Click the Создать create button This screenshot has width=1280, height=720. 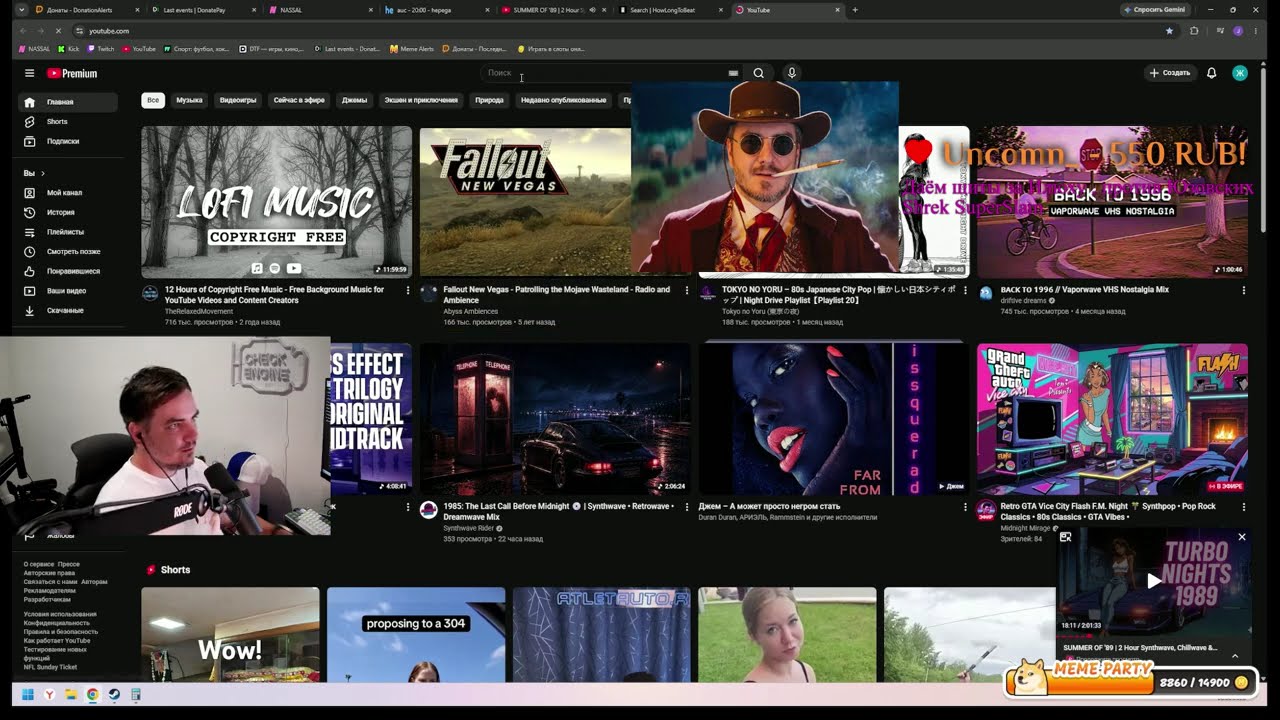tap(1170, 73)
